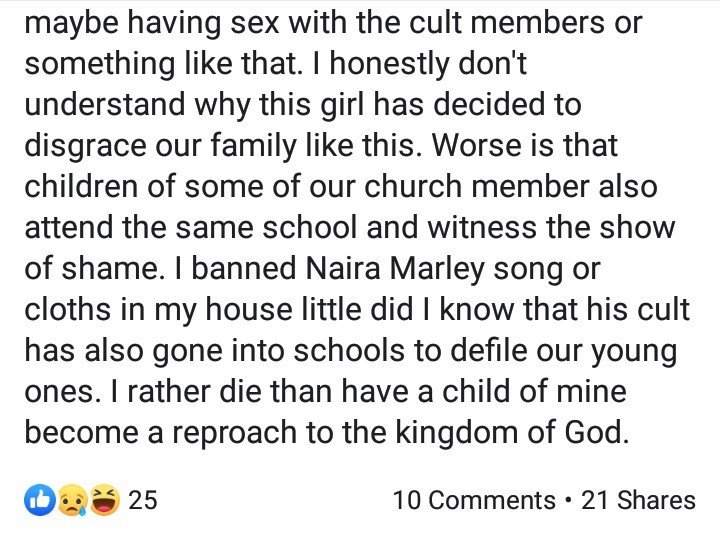View the 21 Shares list
This screenshot has height=537, width=720.
click(x=638, y=500)
